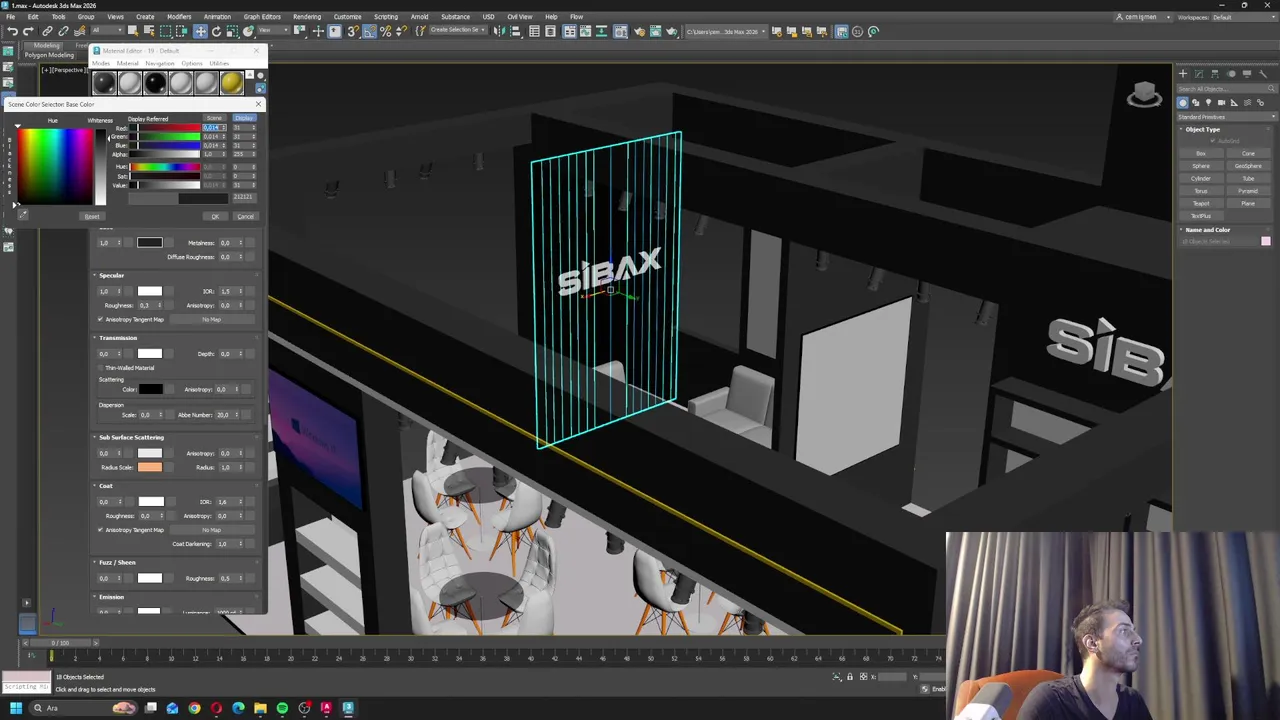Toggle the AutoGrid checkbox
Viewport: 1280px width, 720px height.
(x=1213, y=141)
